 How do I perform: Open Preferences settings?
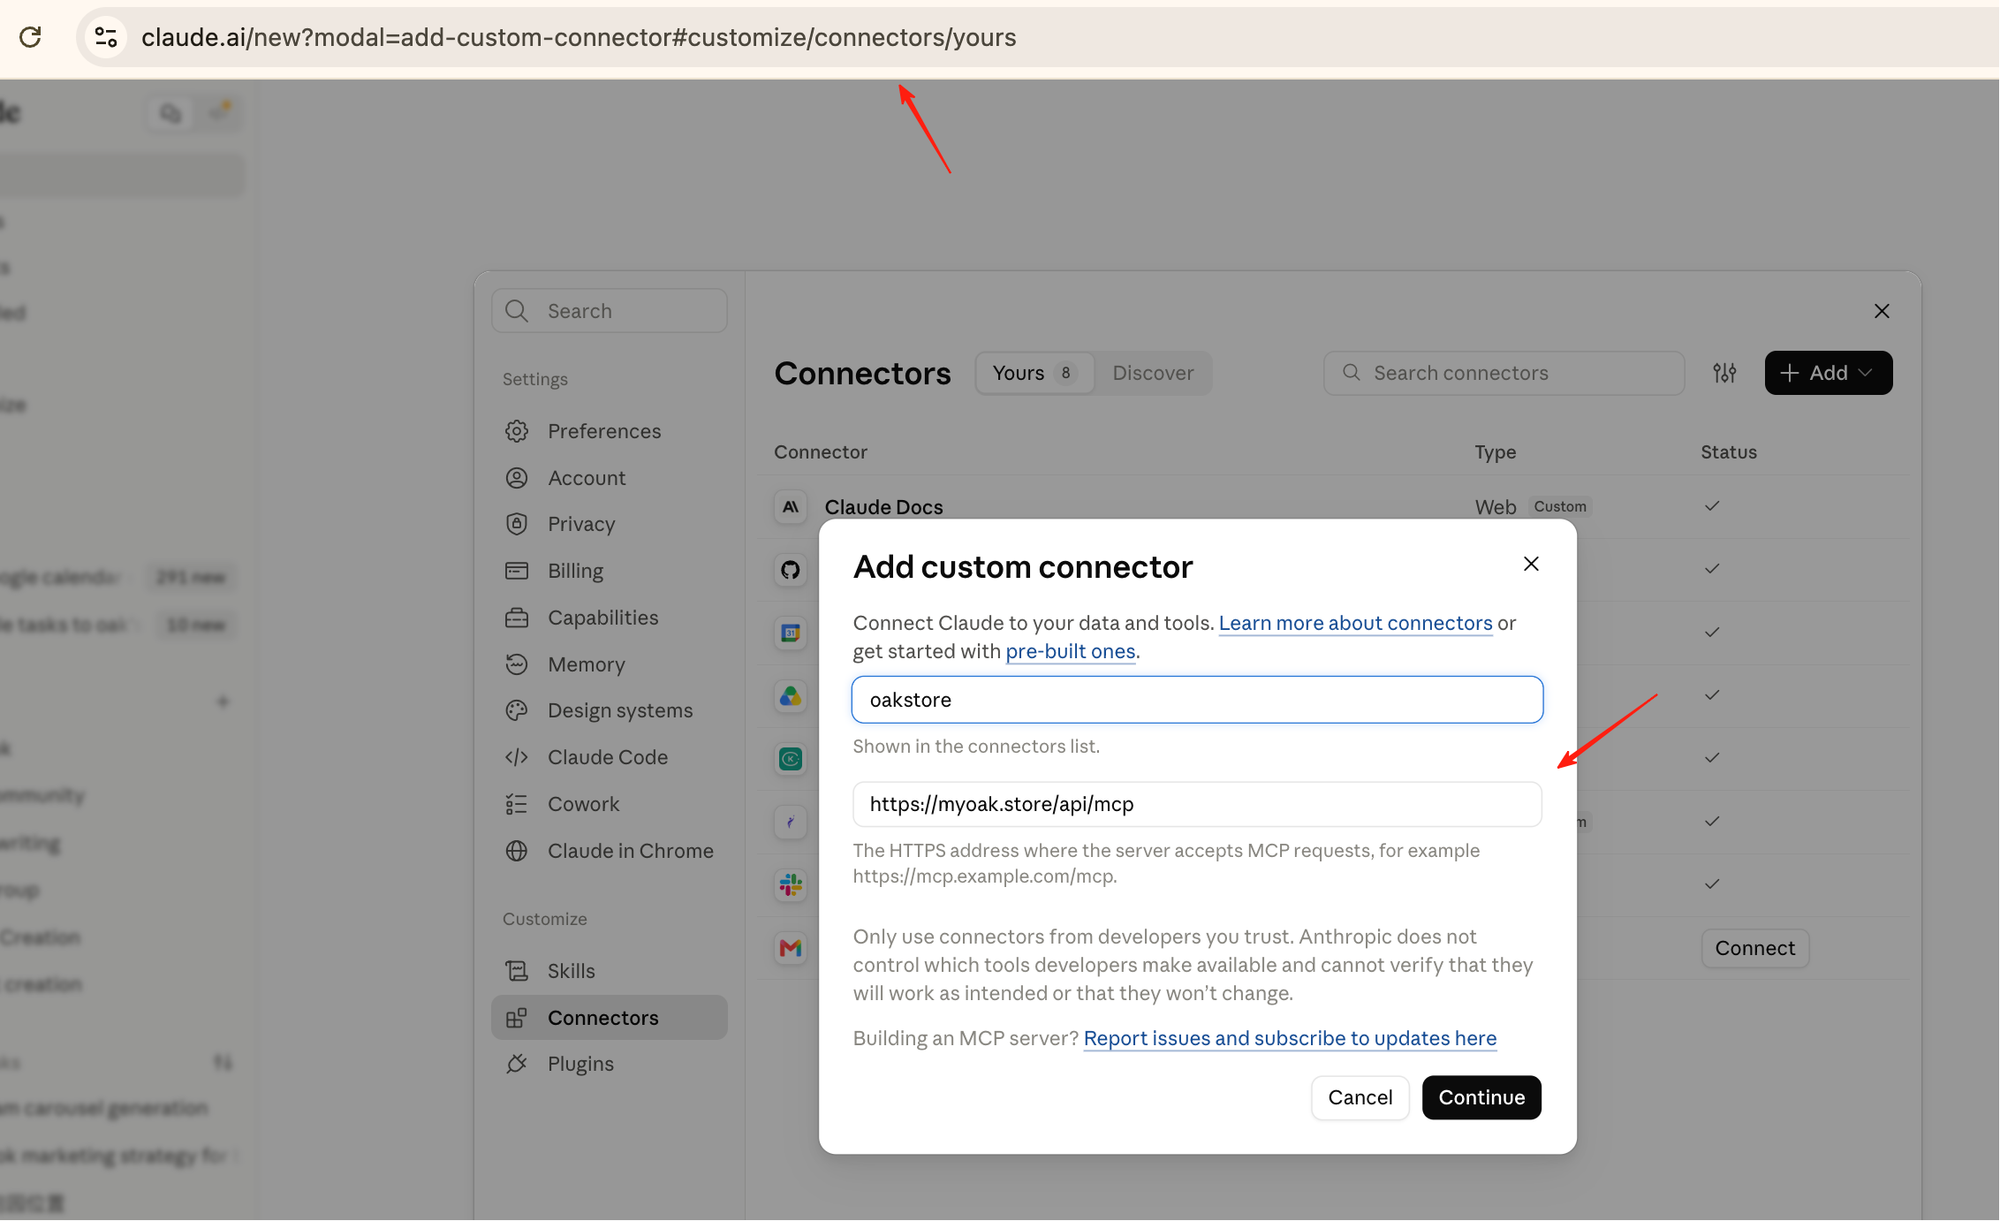(609, 431)
